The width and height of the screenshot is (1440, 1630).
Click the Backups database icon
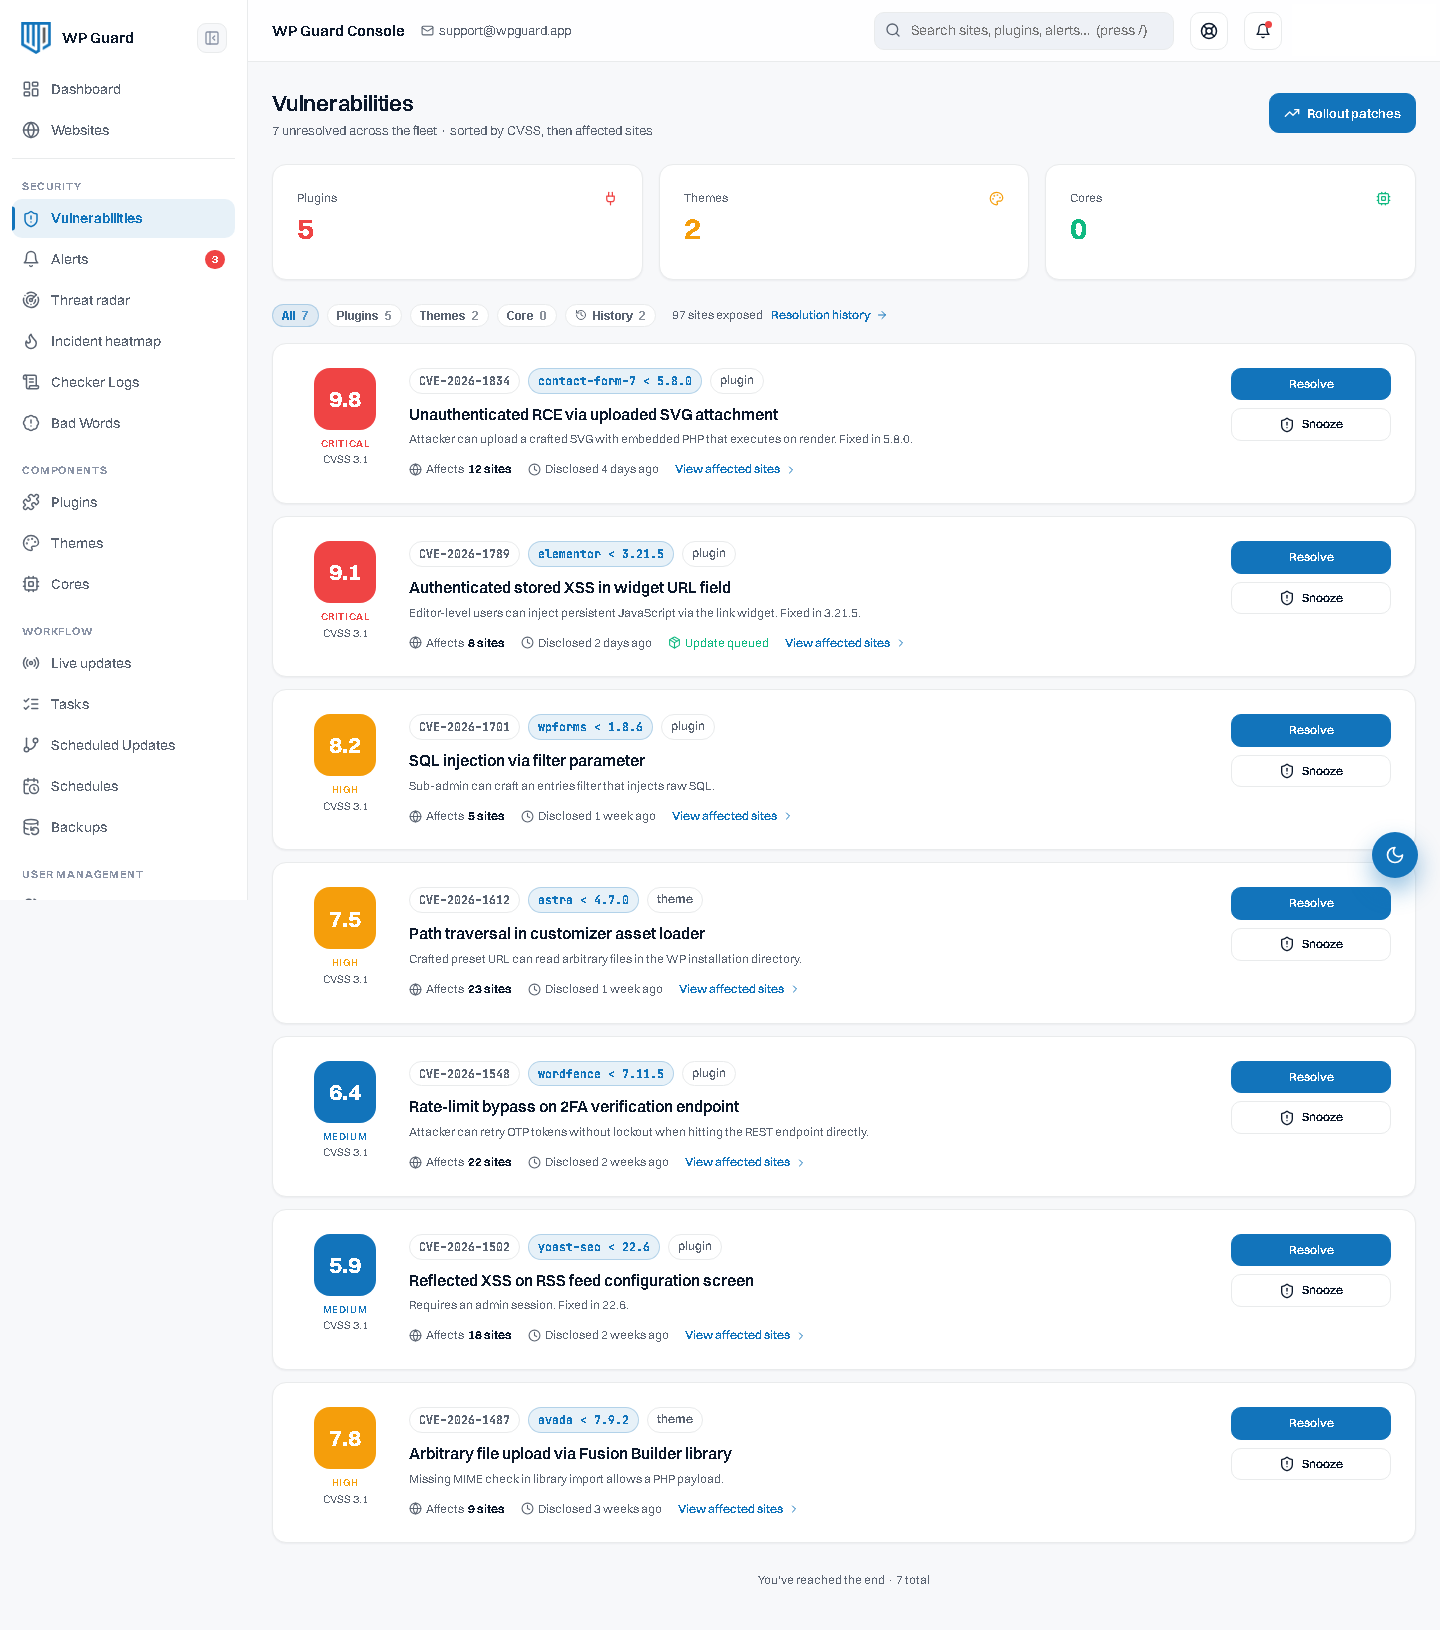pos(31,827)
